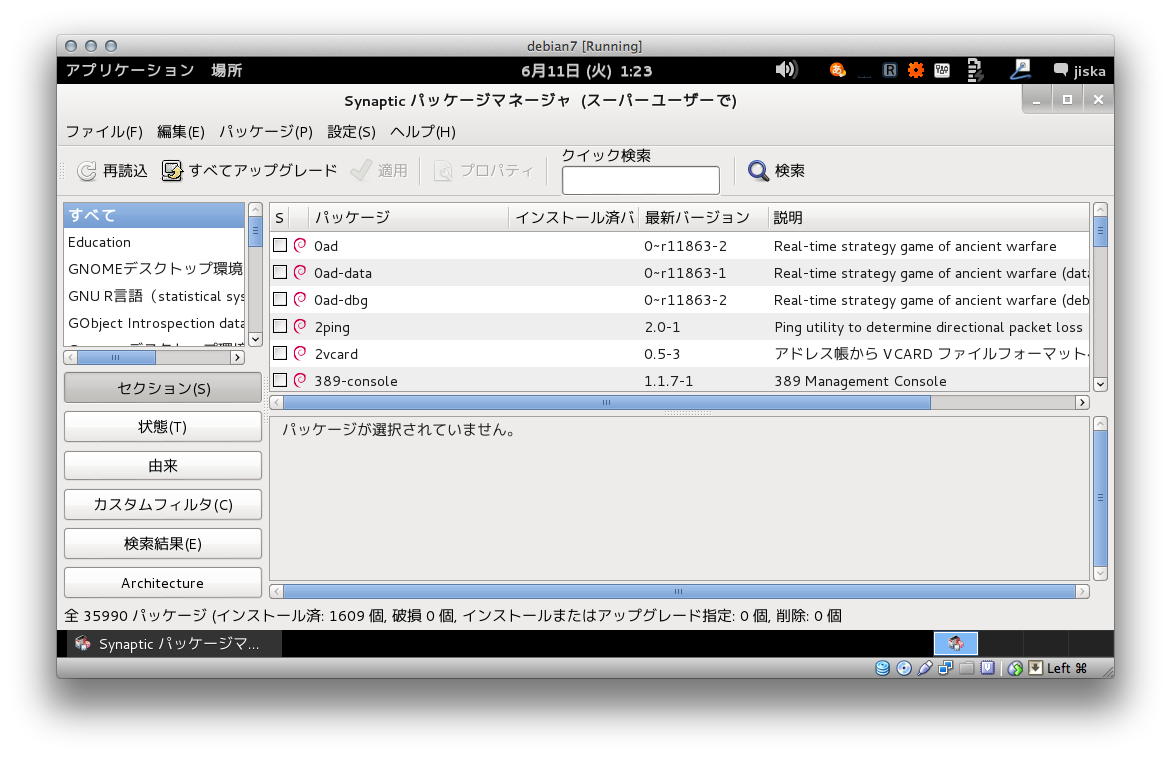The height and width of the screenshot is (757, 1171).
Task: Click description pane vertical scrollbar thumb
Action: point(1100,498)
